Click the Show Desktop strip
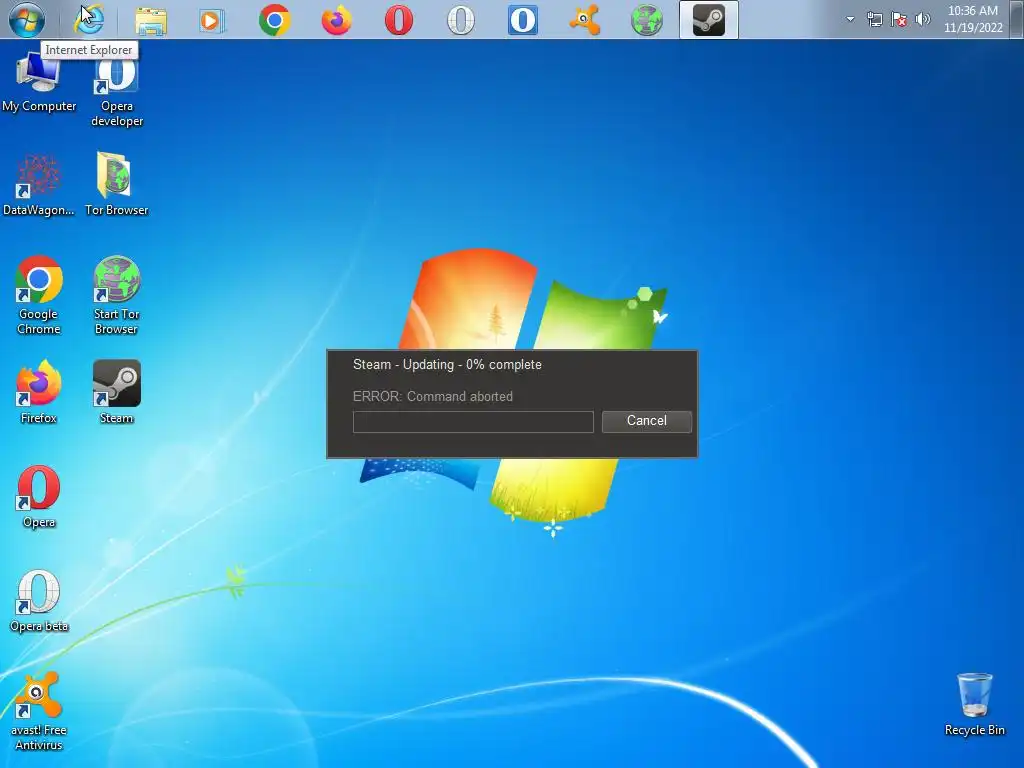Screen dimensions: 1024x768 [x=1018, y=19]
